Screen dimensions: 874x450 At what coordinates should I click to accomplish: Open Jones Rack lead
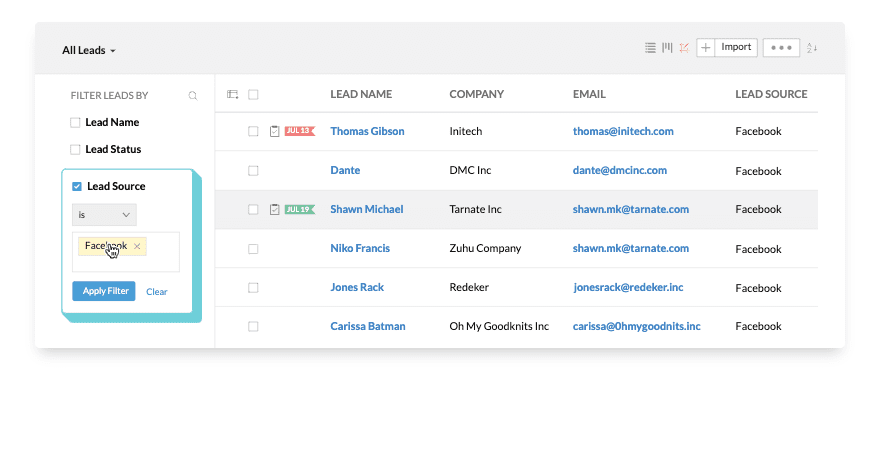point(357,287)
